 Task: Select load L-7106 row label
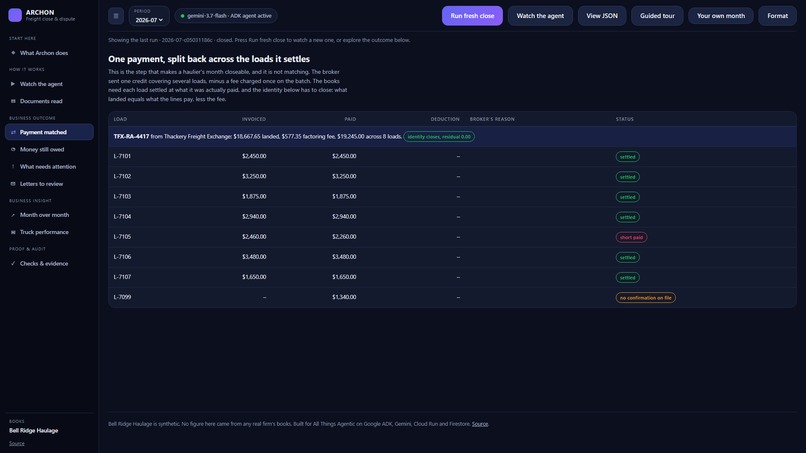click(122, 257)
